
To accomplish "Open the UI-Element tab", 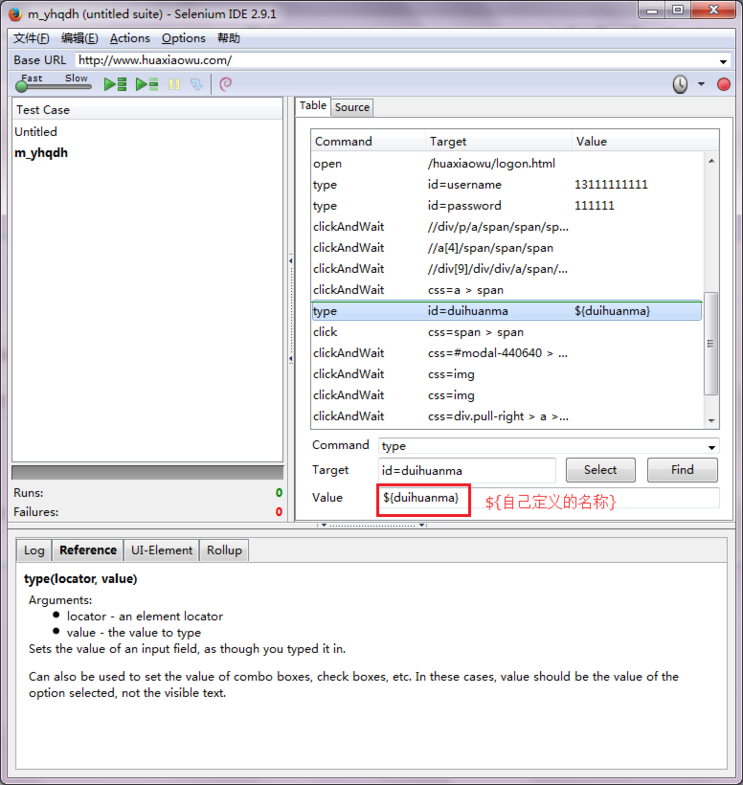I will pyautogui.click(x=161, y=550).
